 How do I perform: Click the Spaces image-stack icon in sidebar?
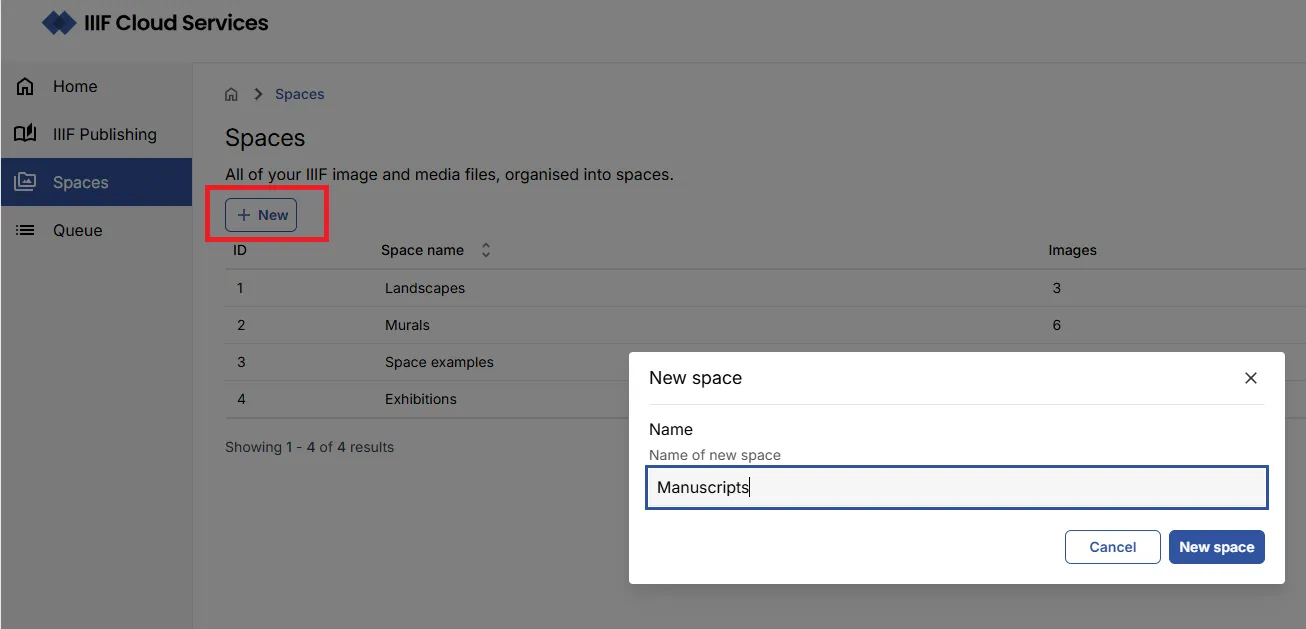point(24,182)
